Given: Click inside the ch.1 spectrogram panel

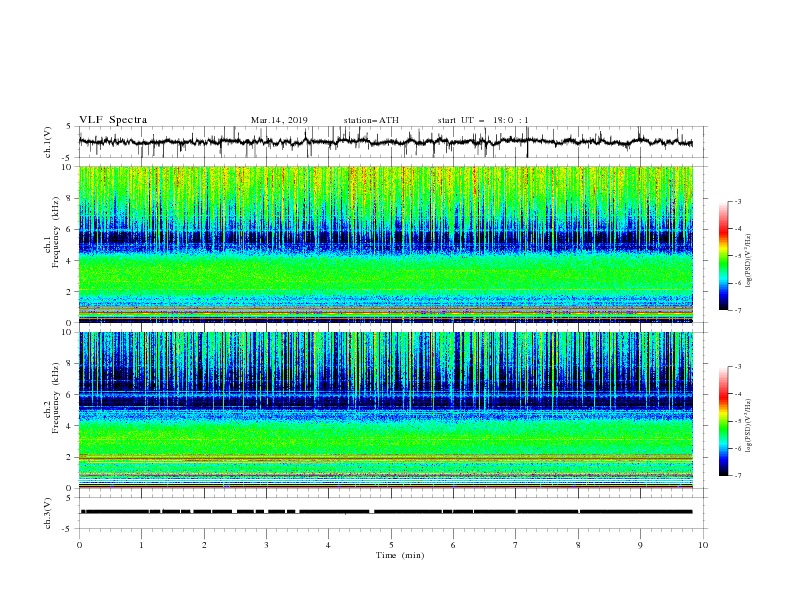Looking at the screenshot, I should click(385, 244).
